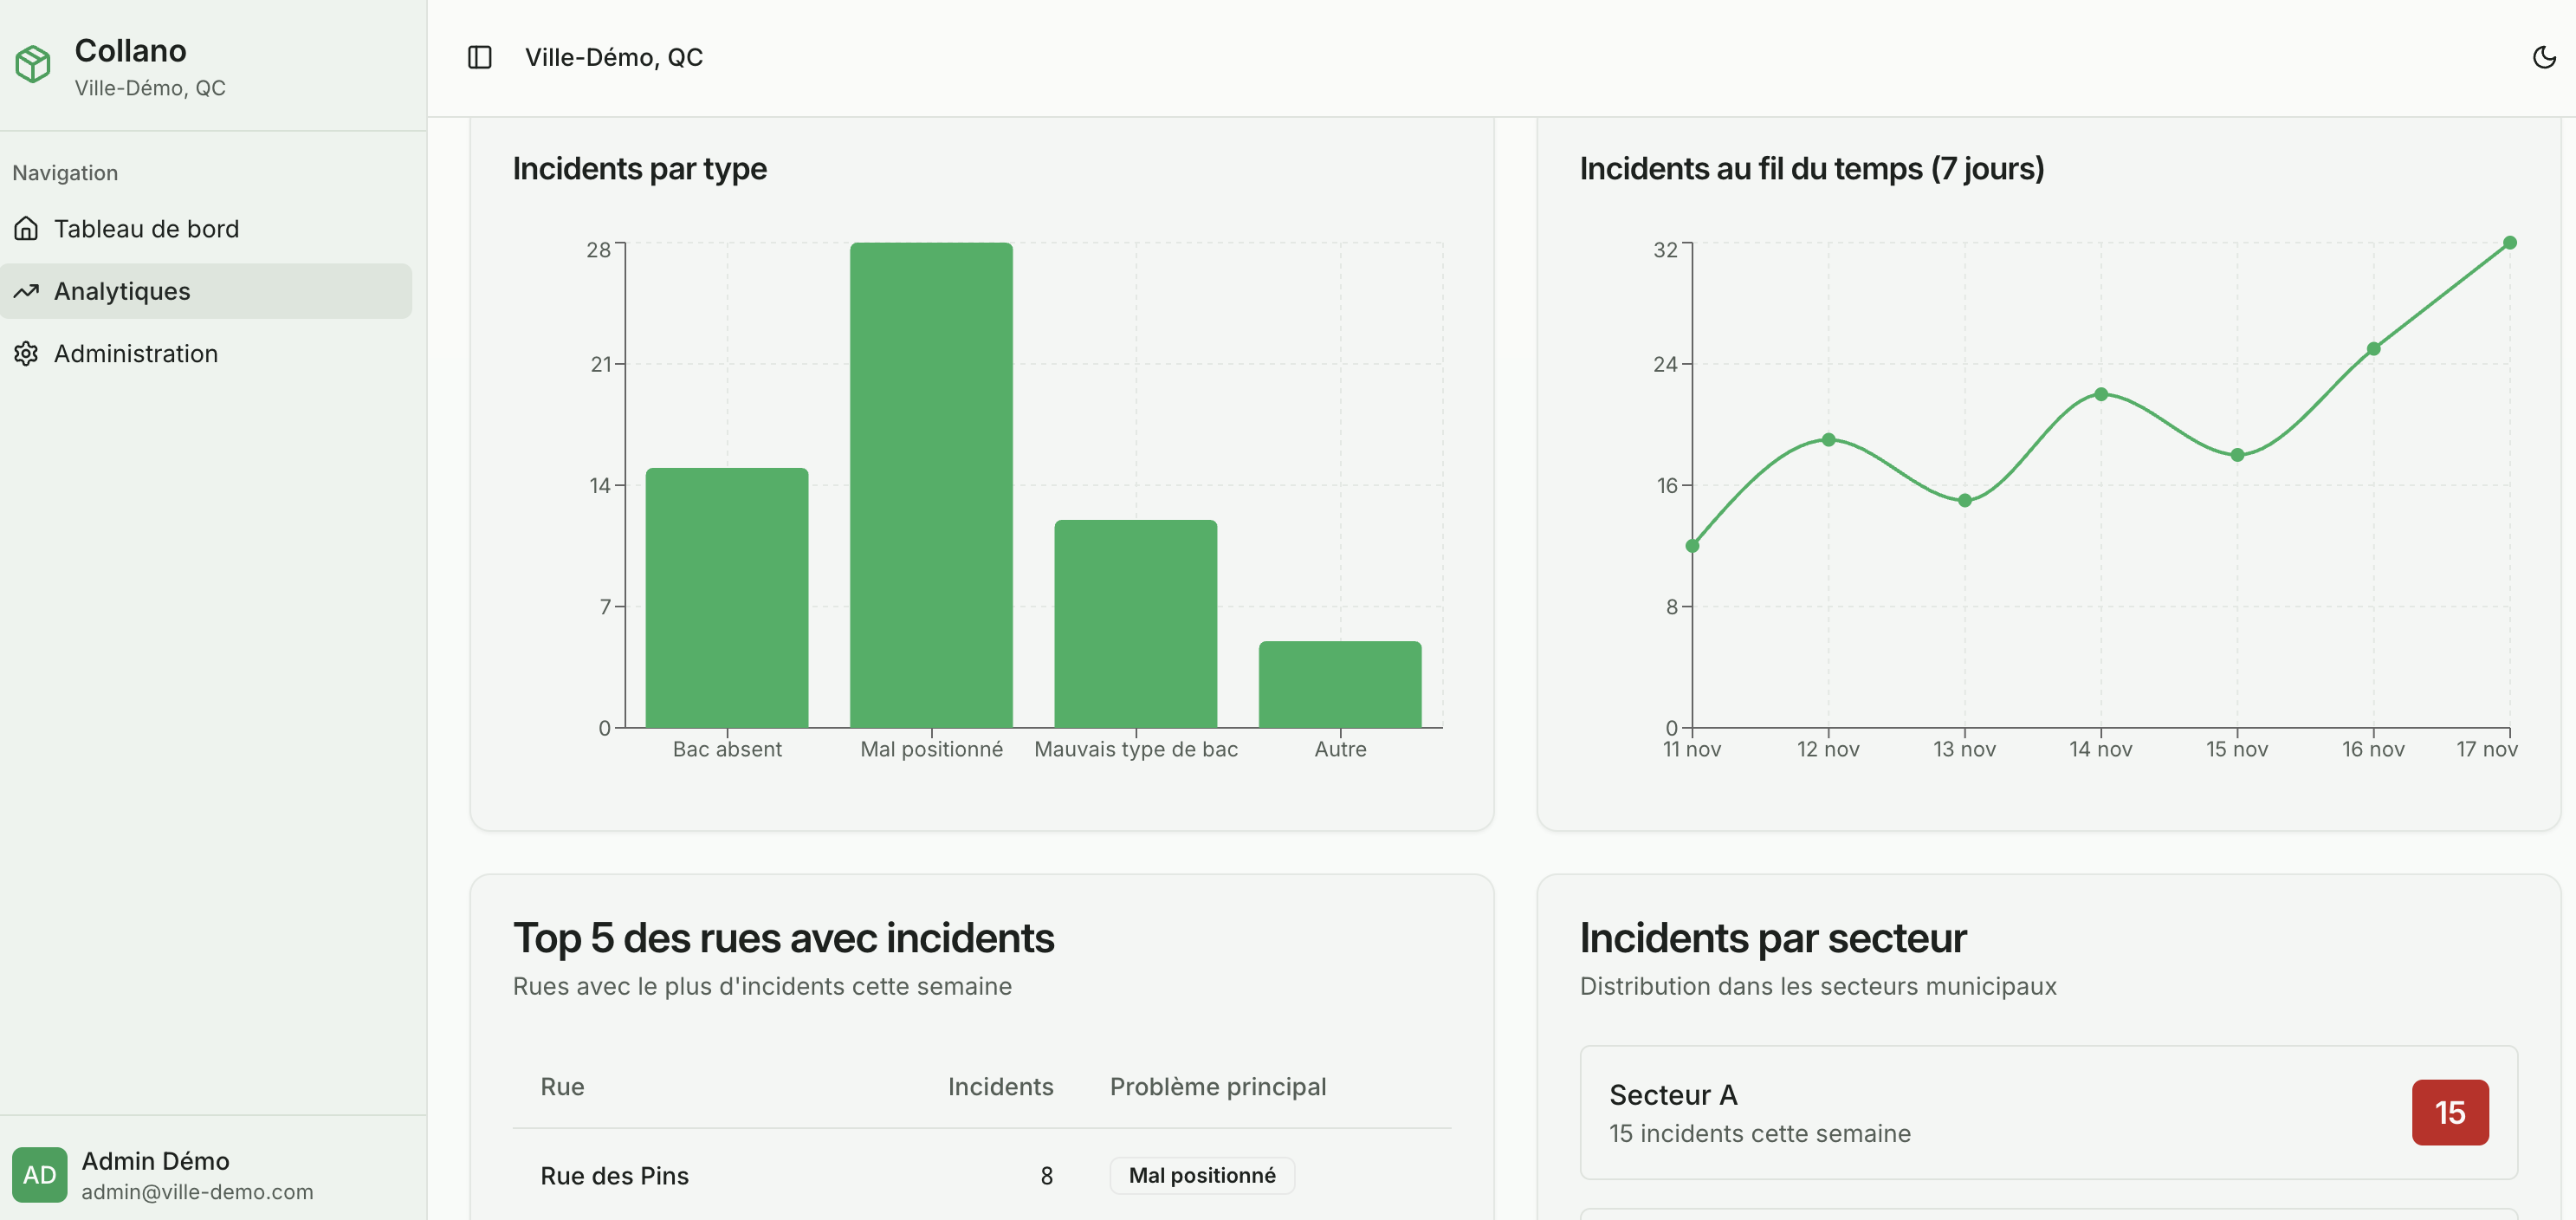Click the admin@ville-demo.com email
Screen dimensions: 2576x1220
[196, 1191]
